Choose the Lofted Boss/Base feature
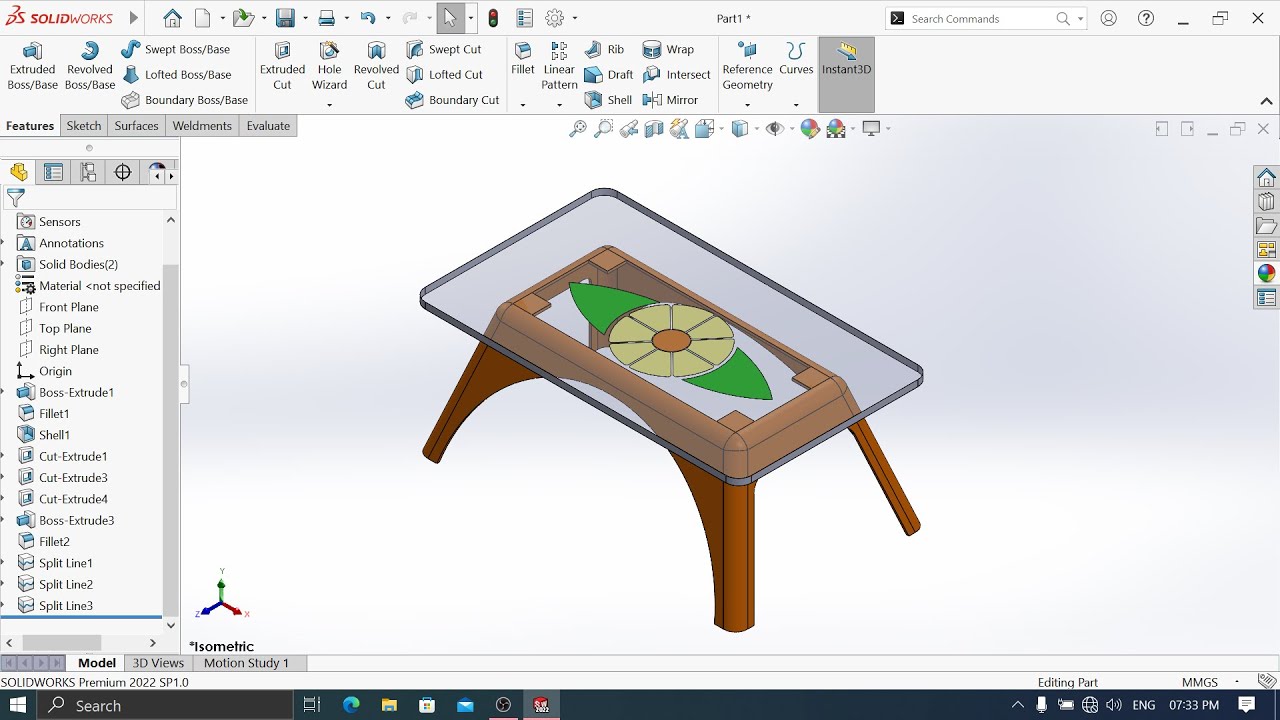This screenshot has height=720, width=1280. tap(176, 74)
